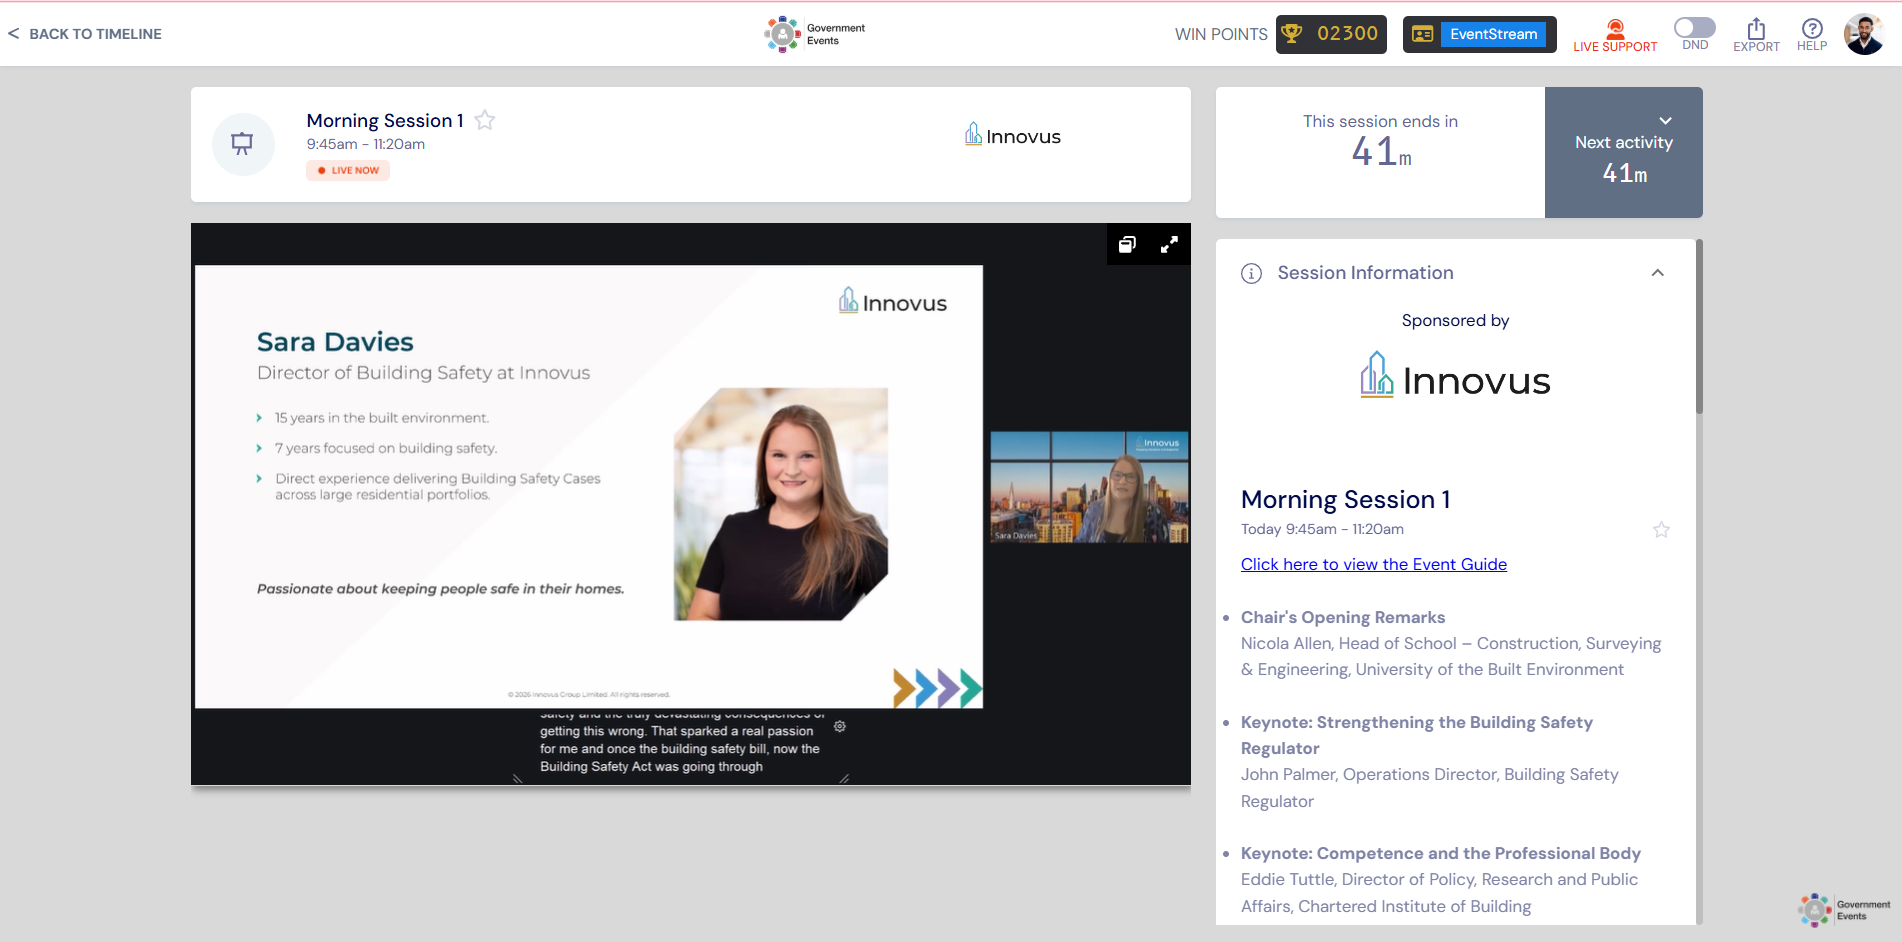Click the video pop-out layout icon
This screenshot has height=942, width=1902.
(x=1127, y=245)
